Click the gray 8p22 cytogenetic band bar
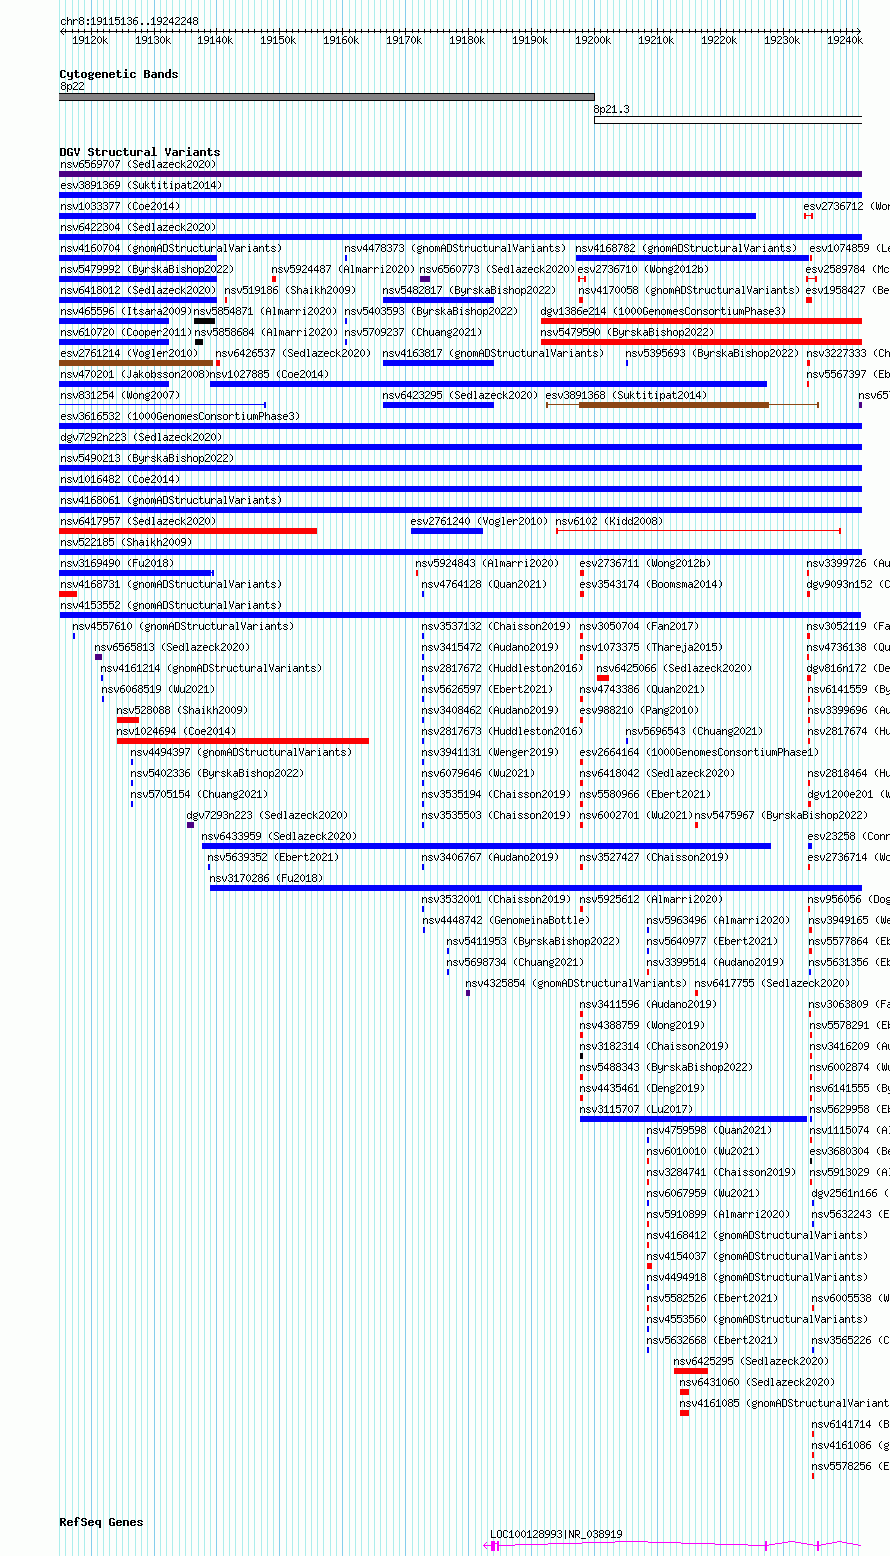890x1556 pixels. pos(327,97)
